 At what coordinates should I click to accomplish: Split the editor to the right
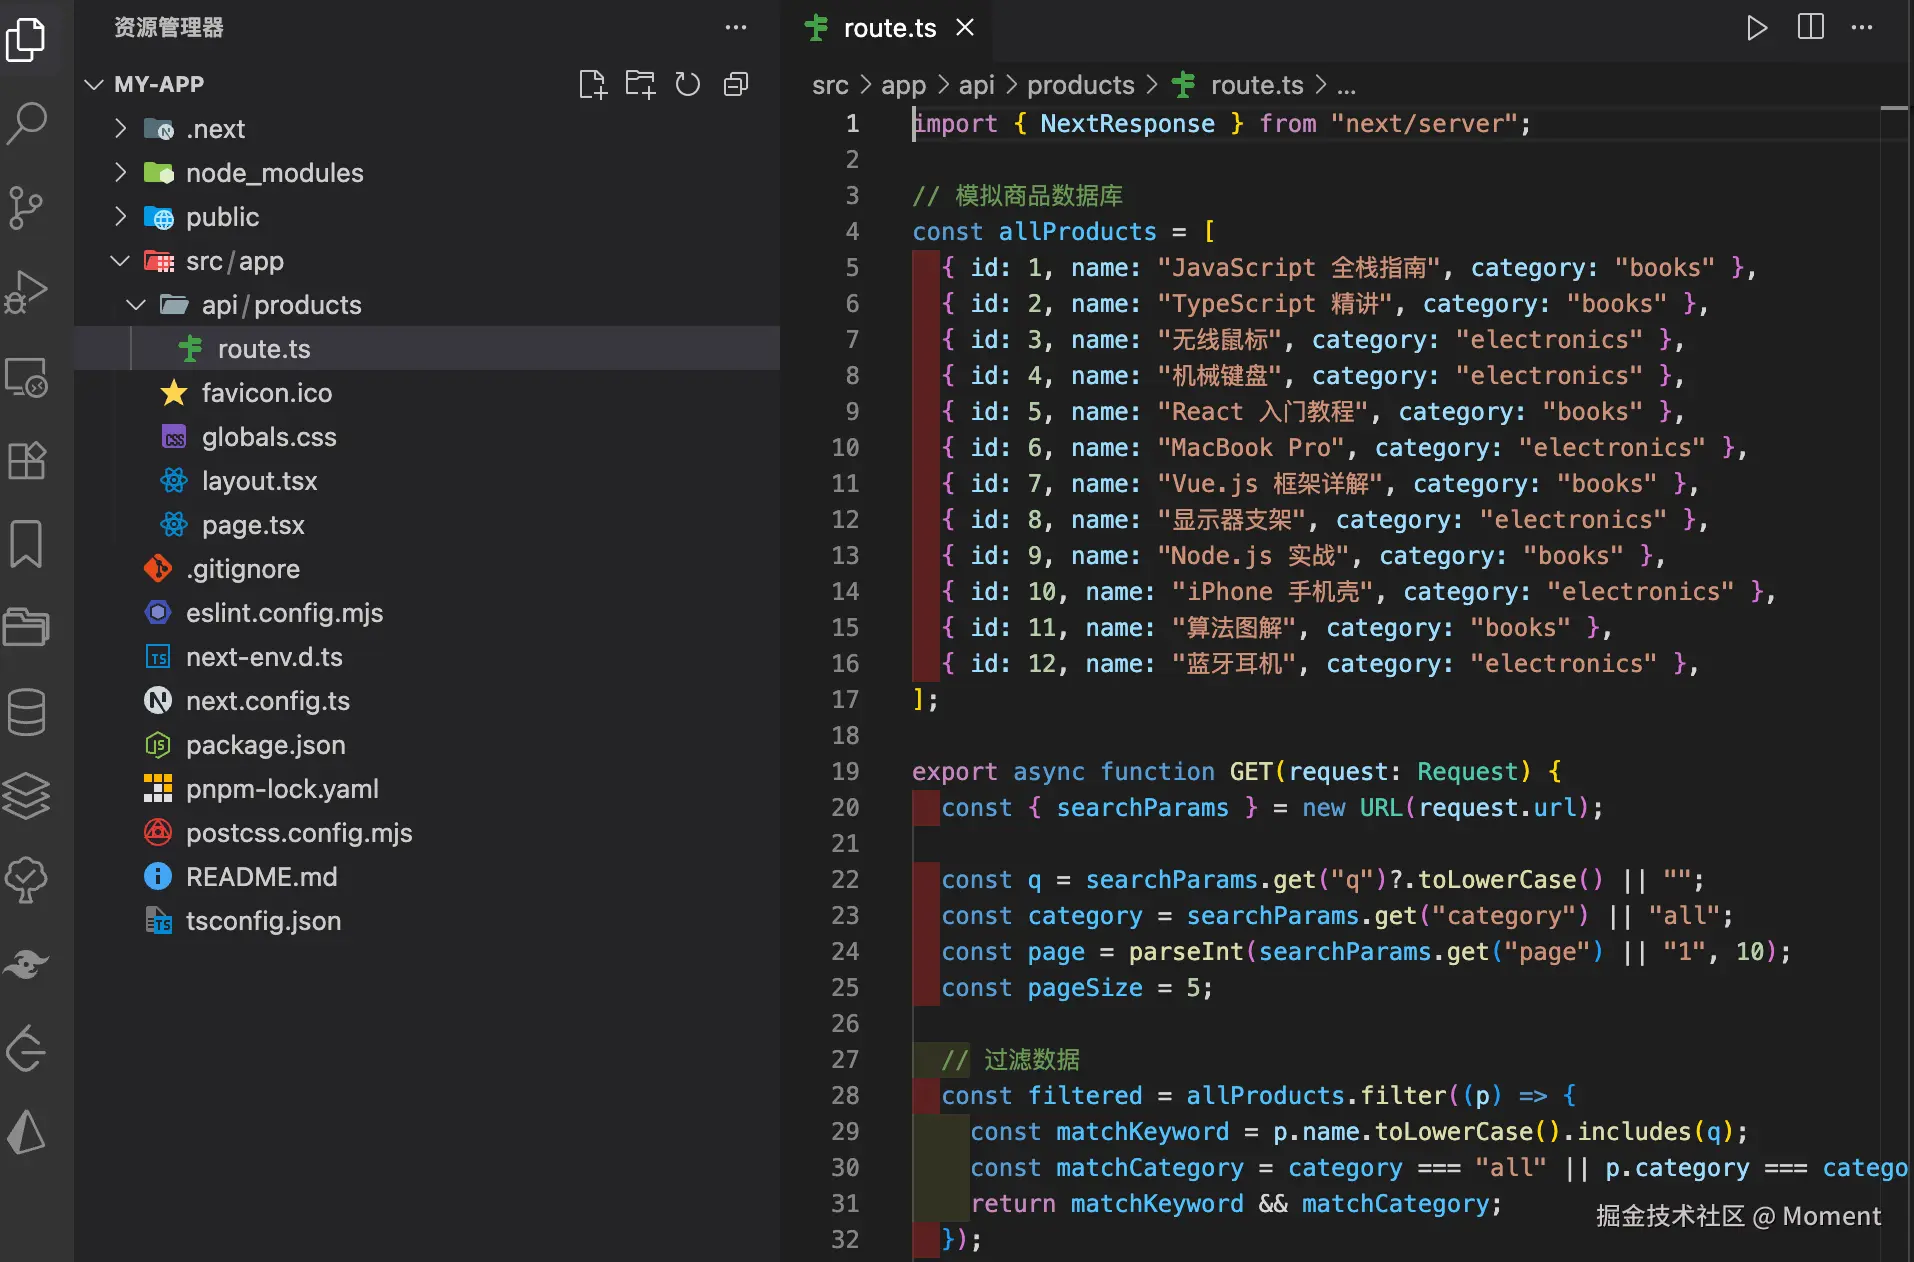[x=1810, y=28]
